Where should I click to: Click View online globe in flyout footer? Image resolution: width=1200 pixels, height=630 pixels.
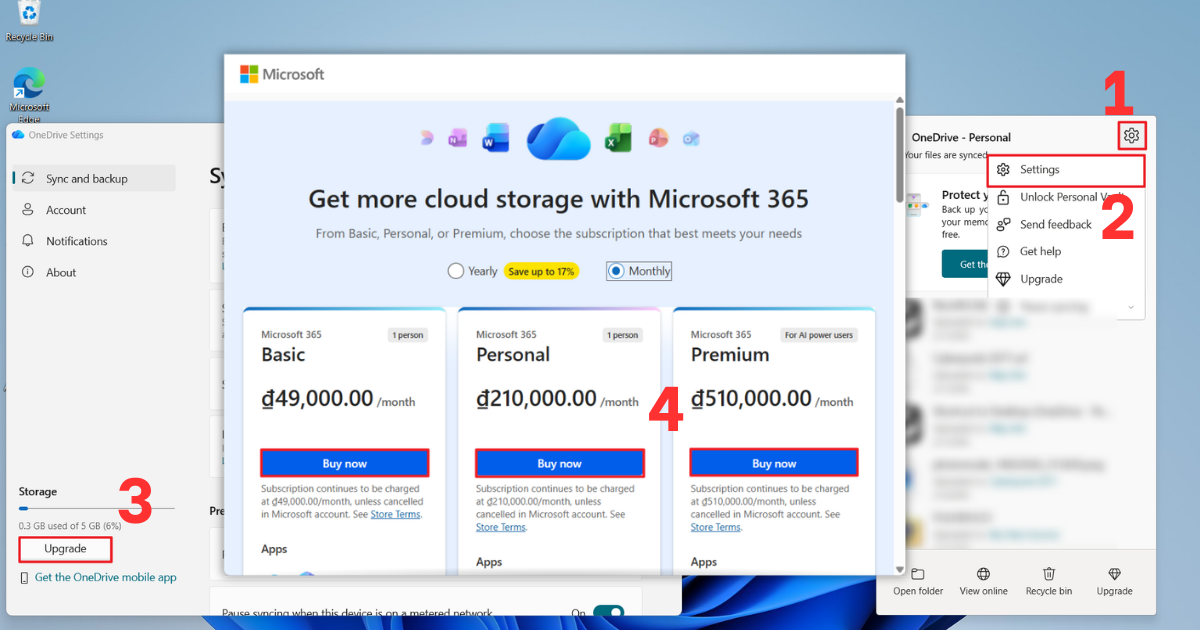click(984, 581)
